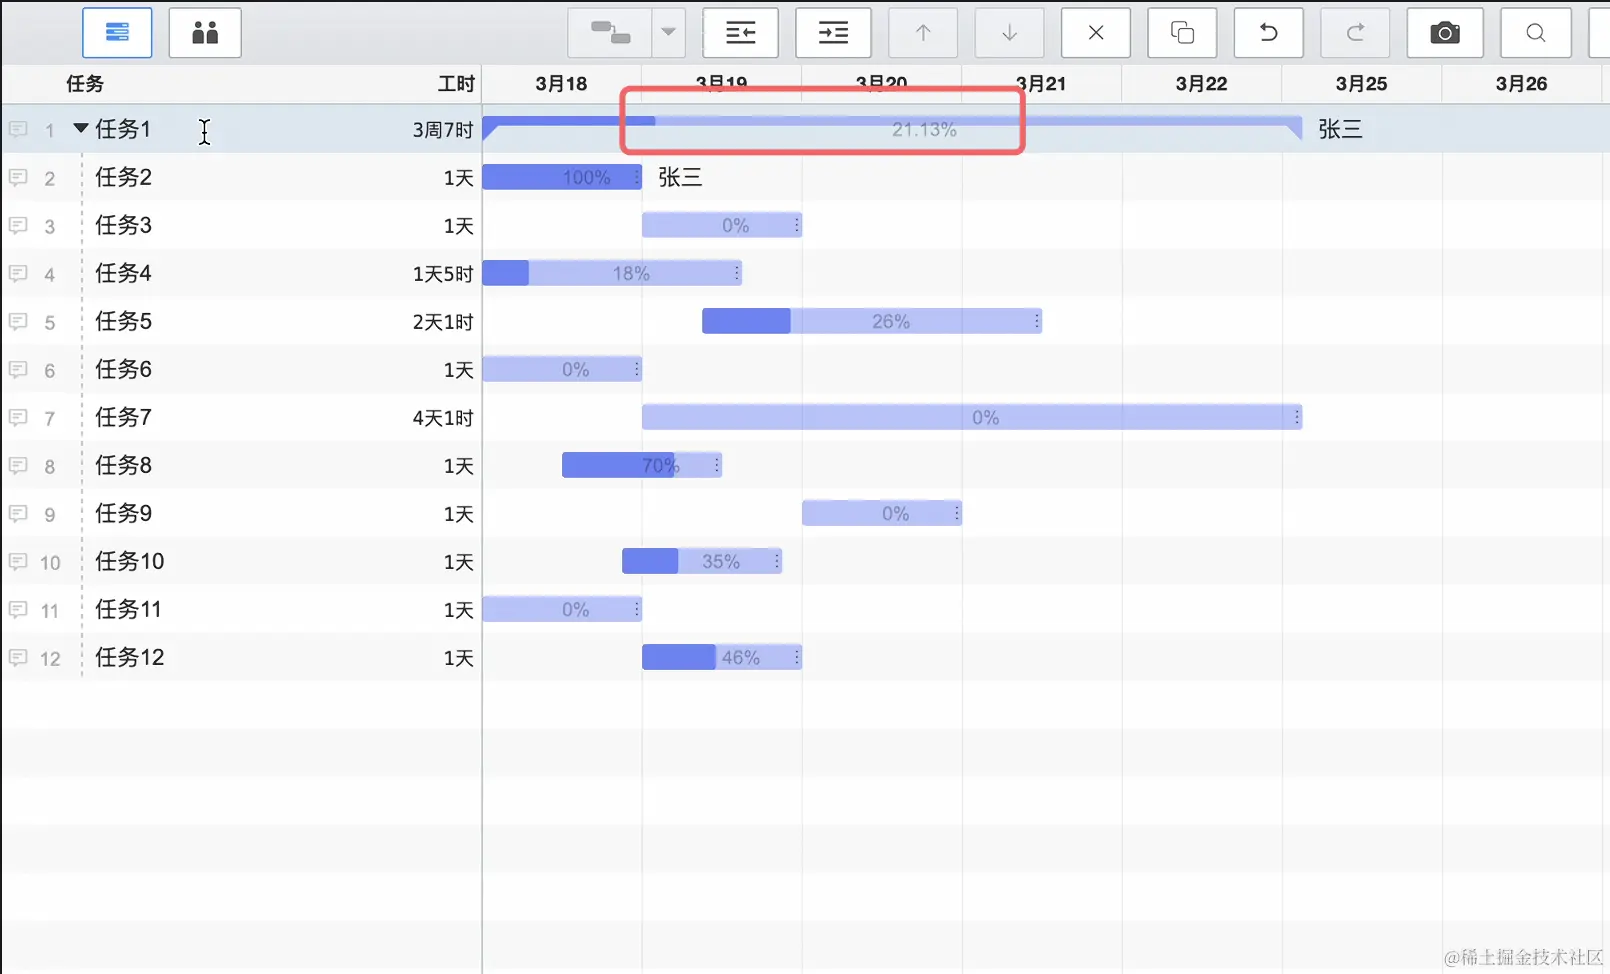Select the 3月18 date header
Image resolution: width=1610 pixels, height=974 pixels.
(561, 84)
